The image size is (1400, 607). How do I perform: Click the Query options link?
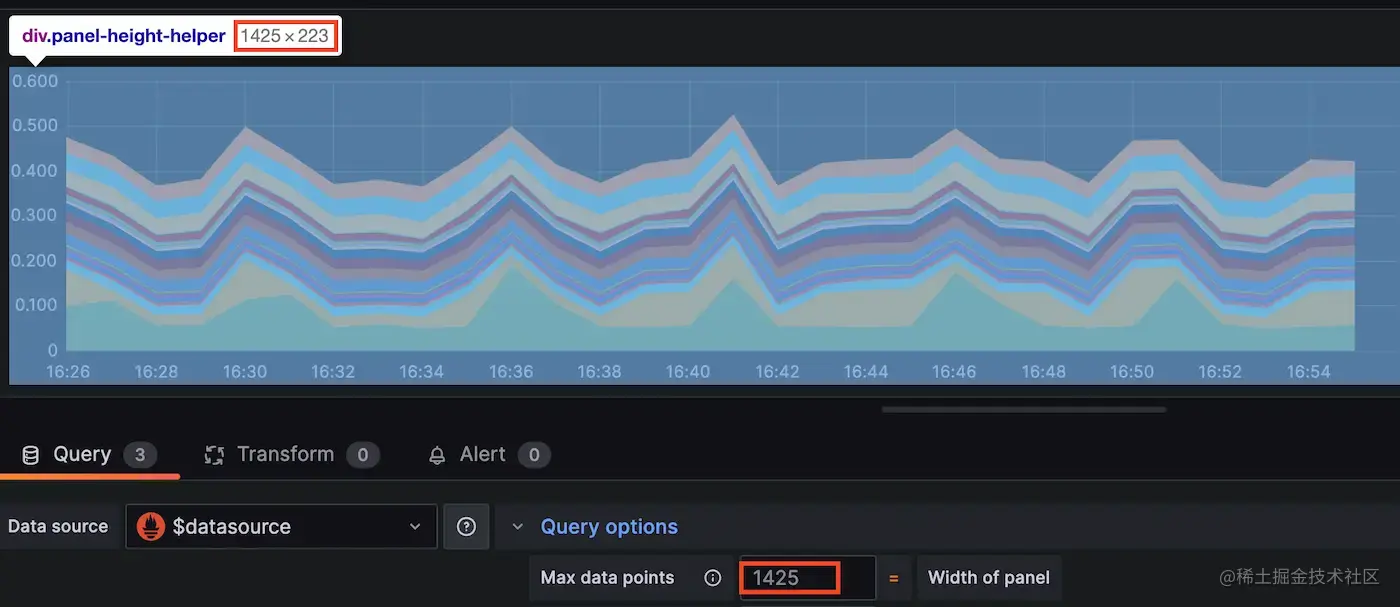(609, 526)
